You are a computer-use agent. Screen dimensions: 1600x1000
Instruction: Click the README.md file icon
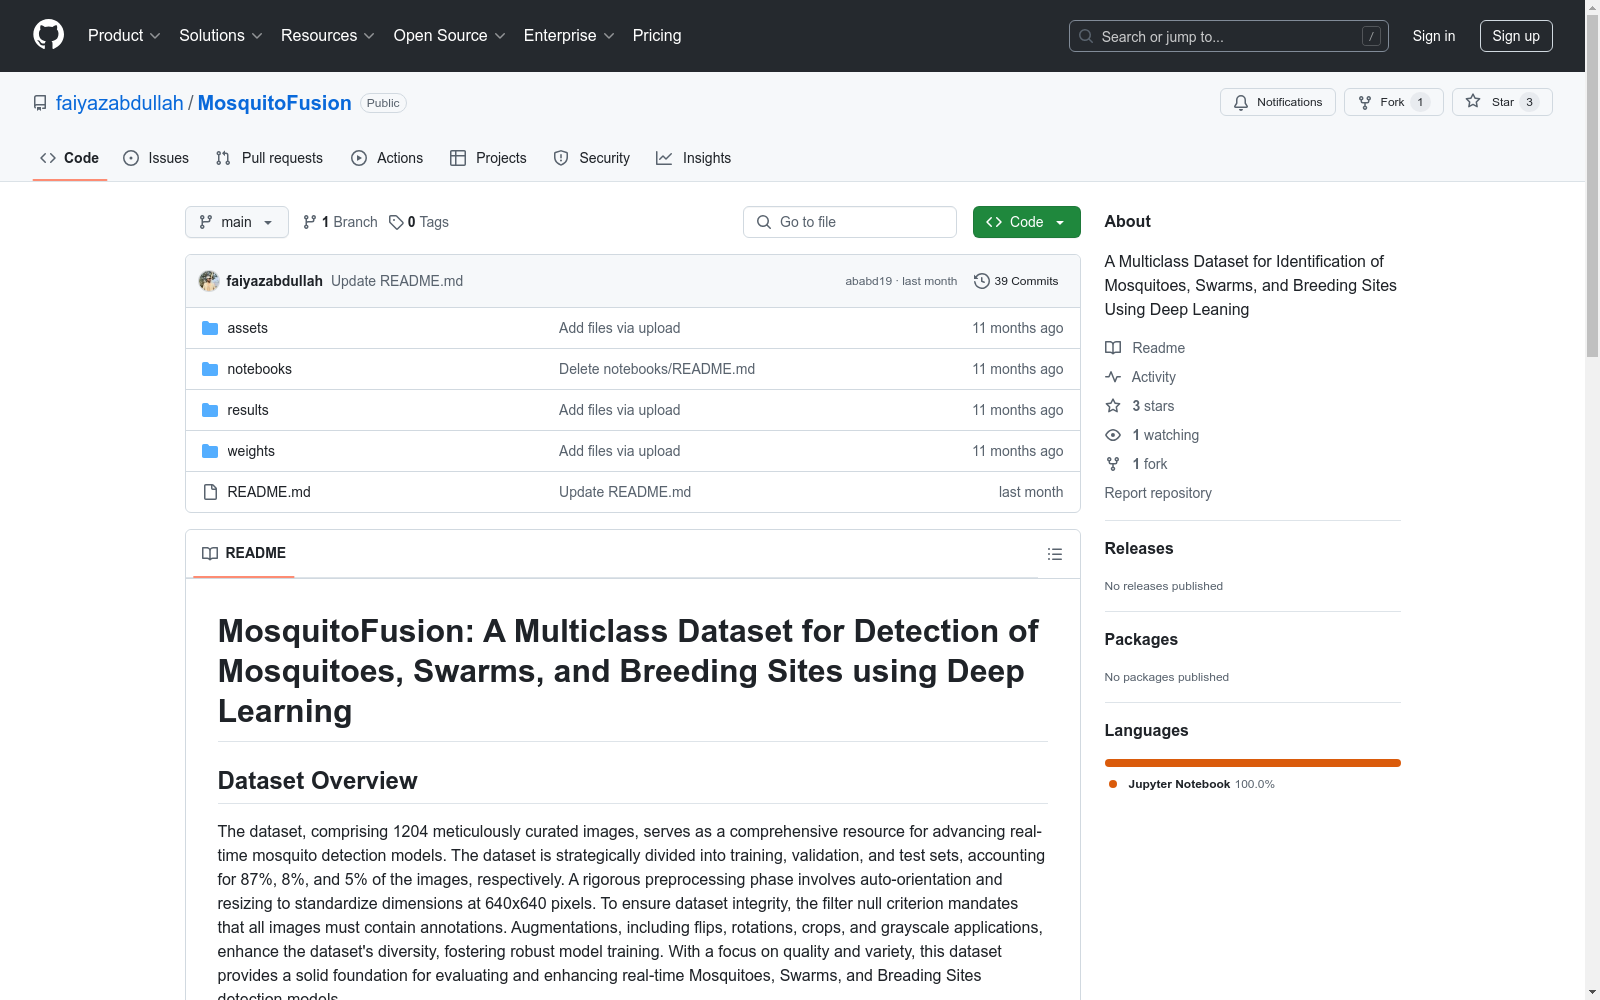(210, 492)
